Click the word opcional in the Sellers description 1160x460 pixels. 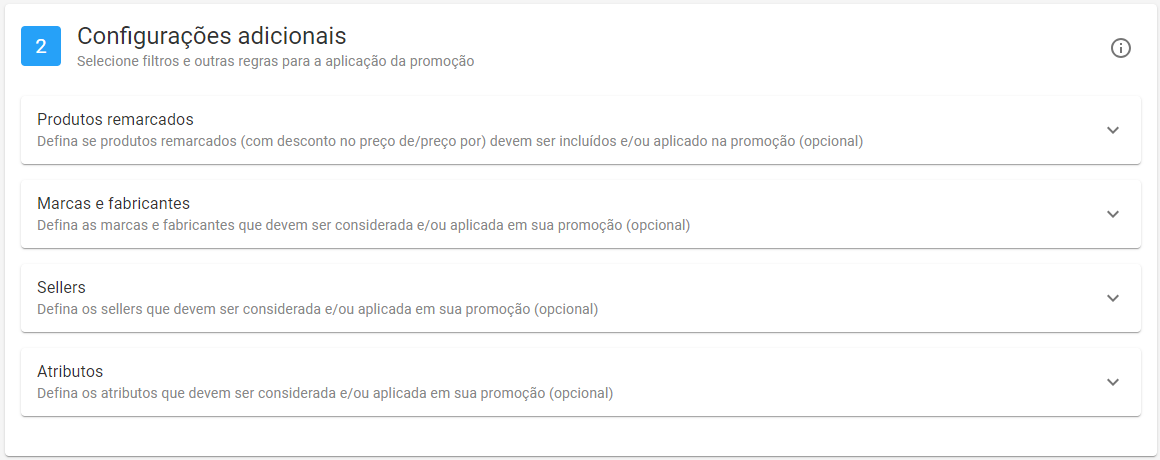(x=566, y=309)
